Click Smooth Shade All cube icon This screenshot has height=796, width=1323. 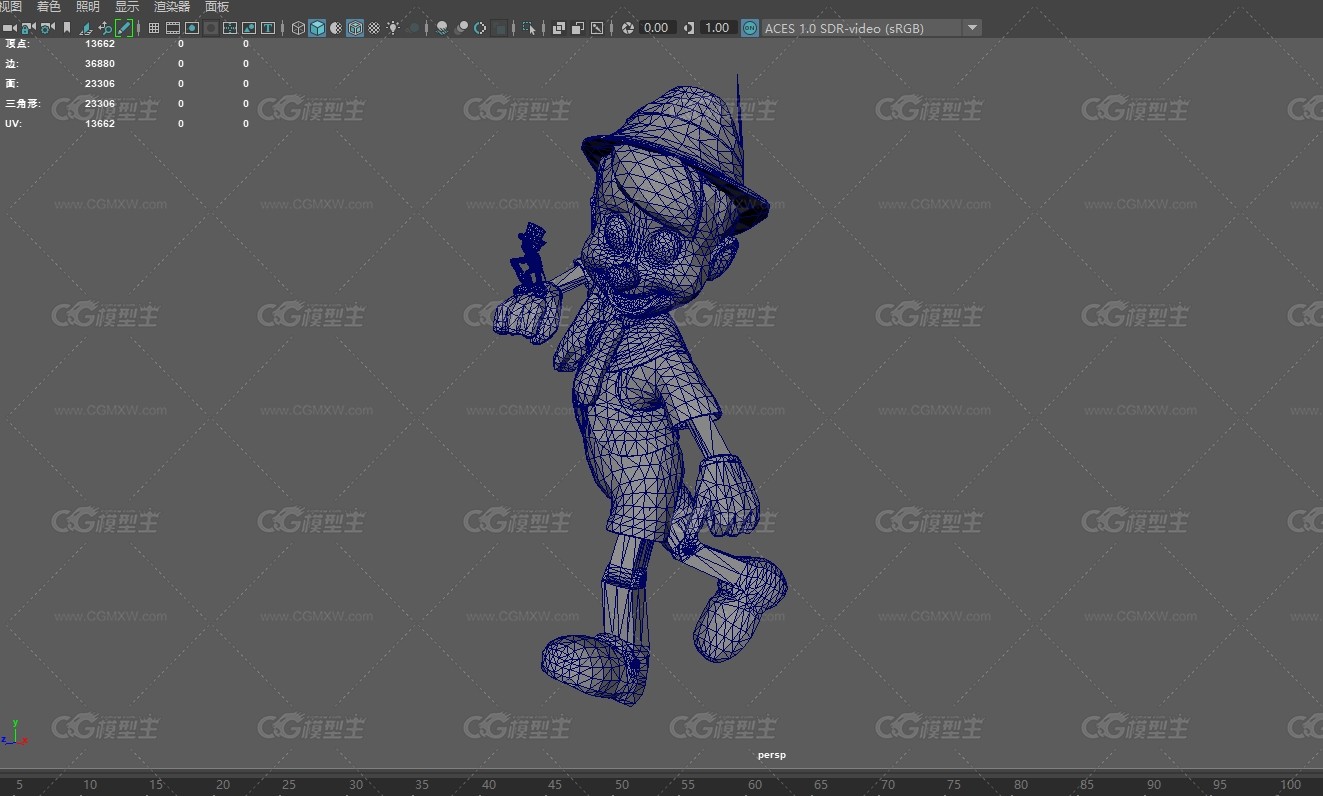tap(317, 28)
